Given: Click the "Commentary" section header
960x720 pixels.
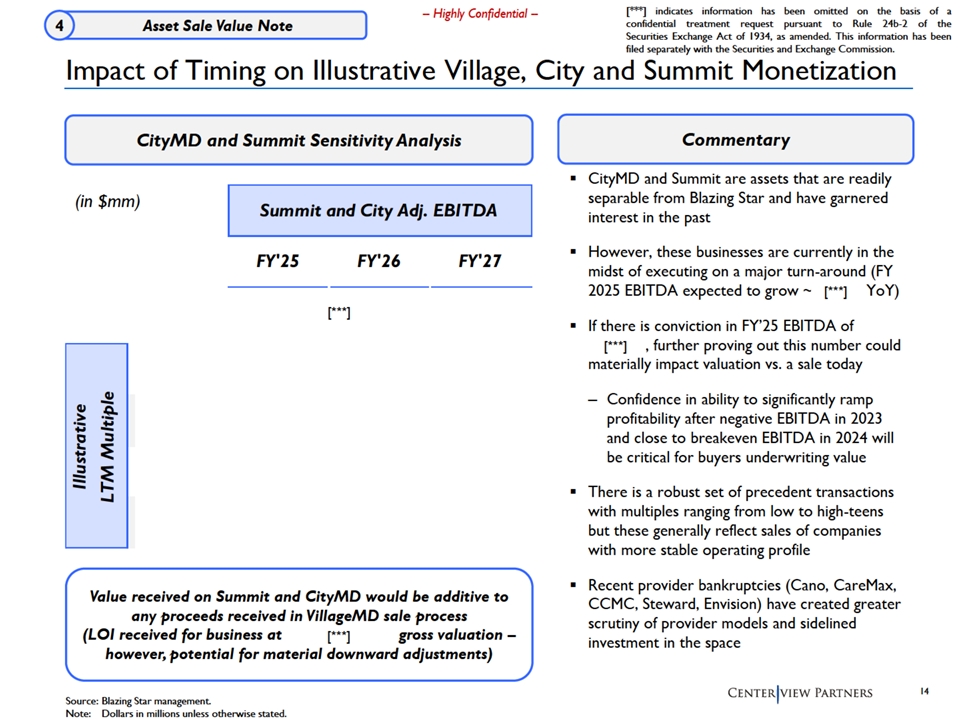Looking at the screenshot, I should pos(735,140).
